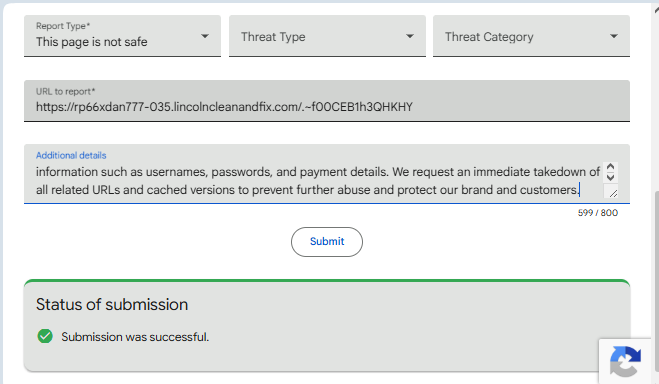The height and width of the screenshot is (384, 659).
Task: Click the text area's scroll down arrow
Action: (x=610, y=177)
